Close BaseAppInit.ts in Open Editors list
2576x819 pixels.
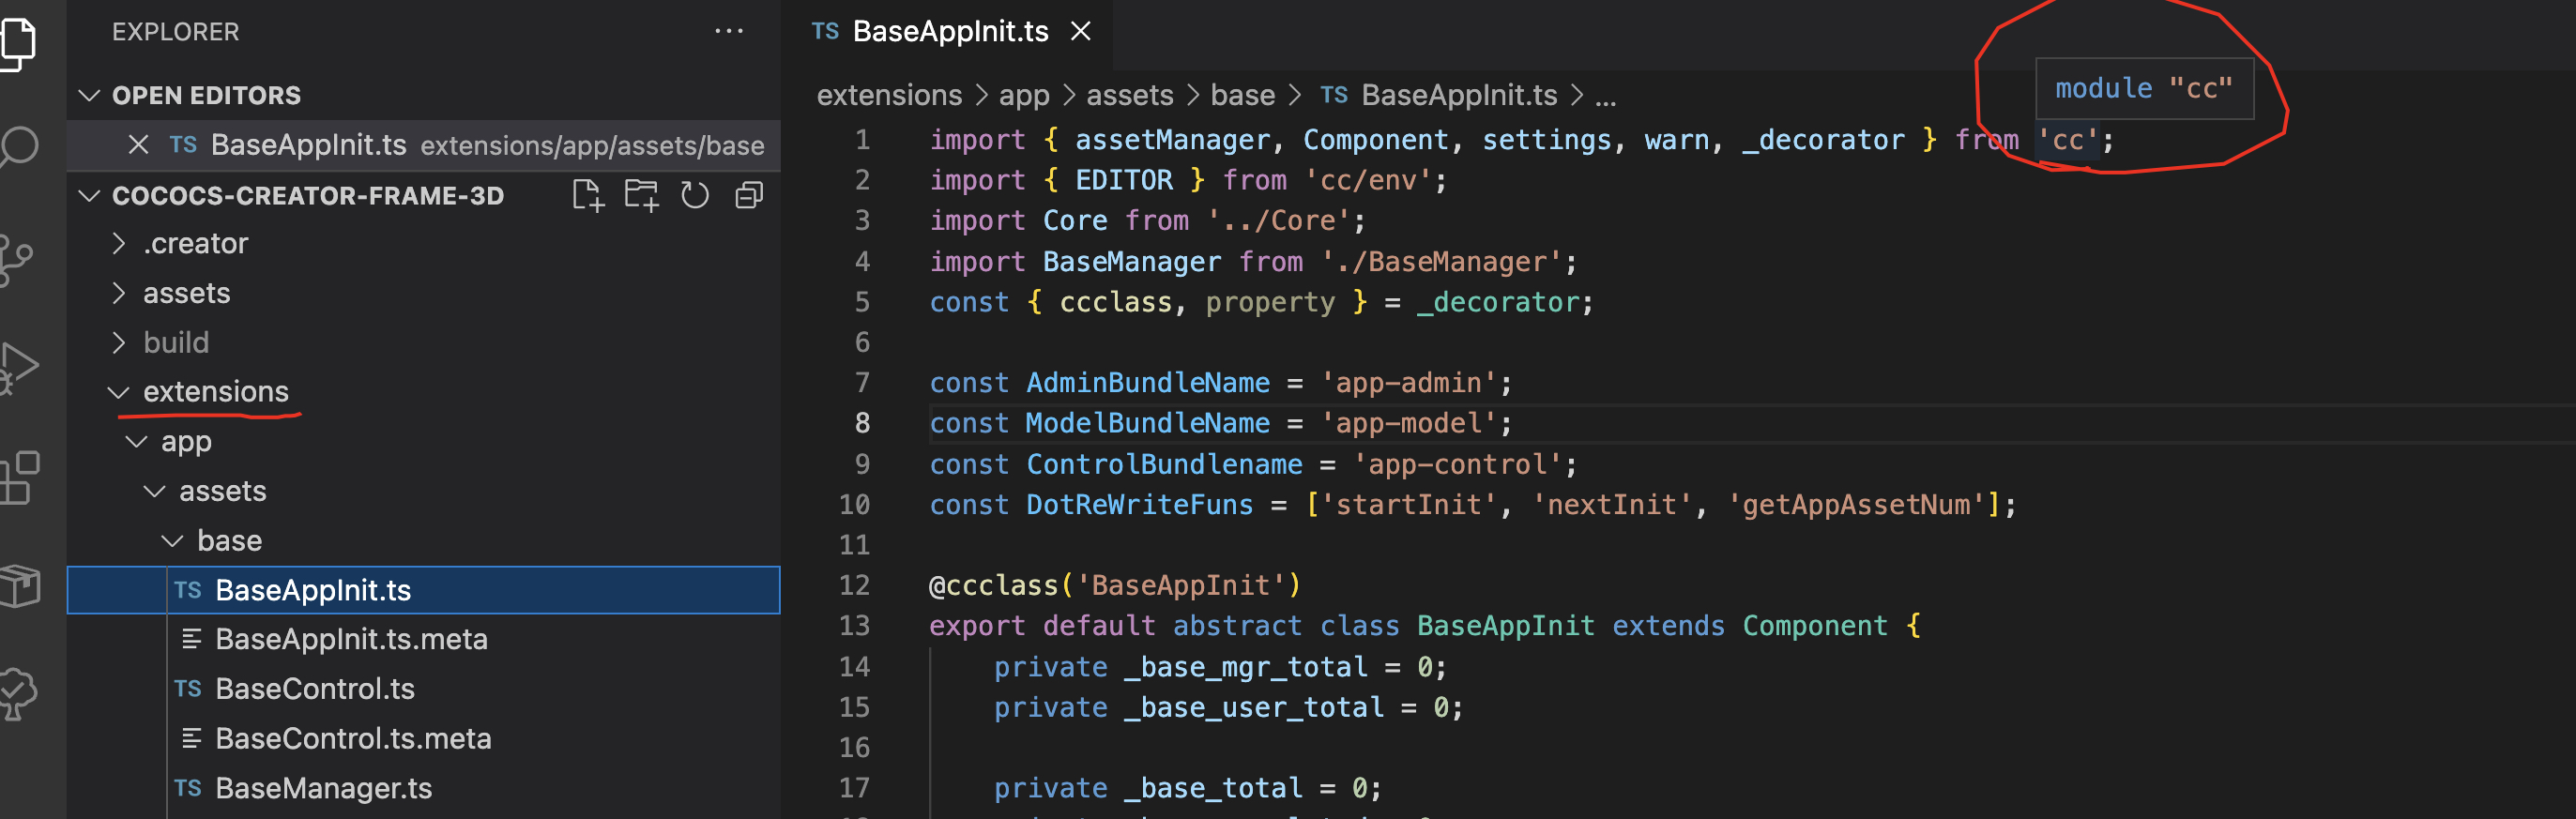tap(139, 146)
